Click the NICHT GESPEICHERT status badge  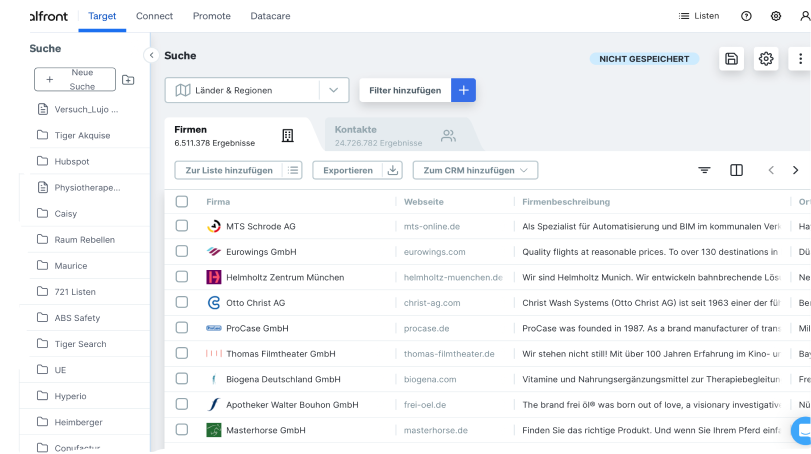click(x=644, y=59)
